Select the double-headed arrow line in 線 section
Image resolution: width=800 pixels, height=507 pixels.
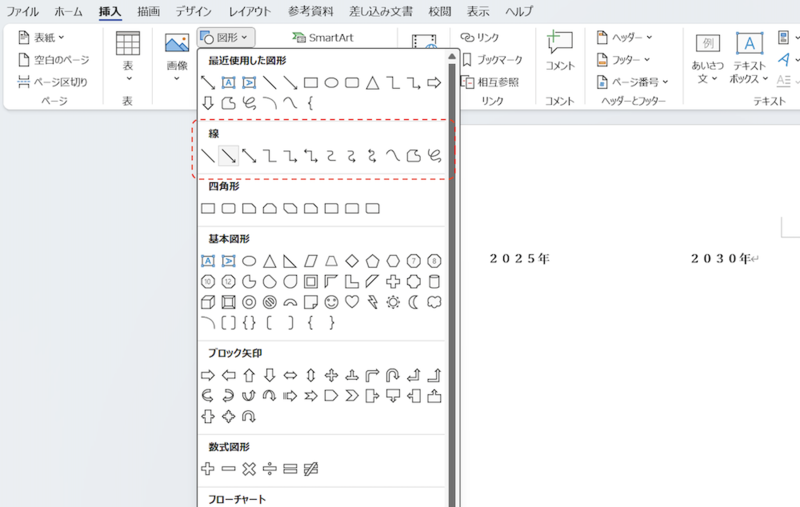249,156
